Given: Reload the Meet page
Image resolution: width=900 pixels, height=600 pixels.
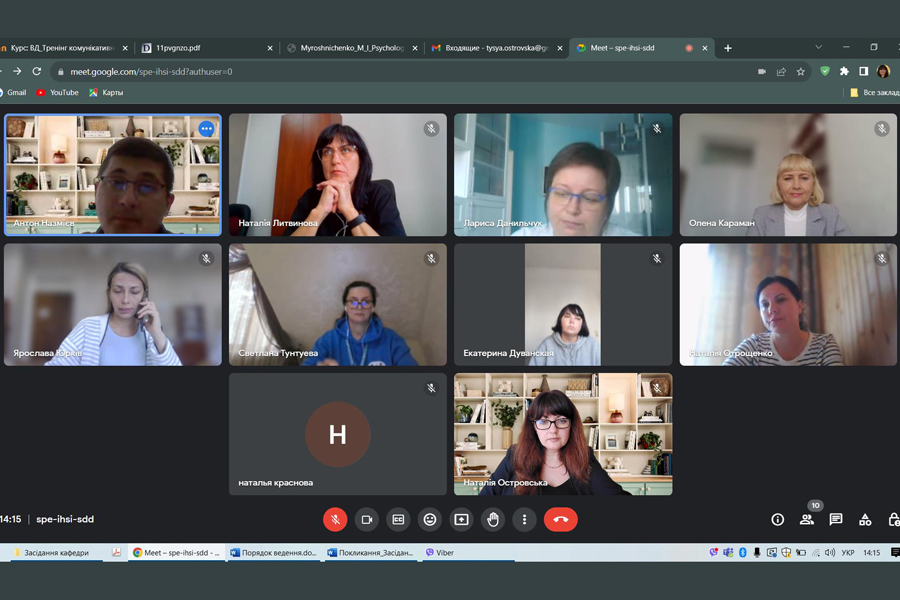Looking at the screenshot, I should click(x=37, y=71).
